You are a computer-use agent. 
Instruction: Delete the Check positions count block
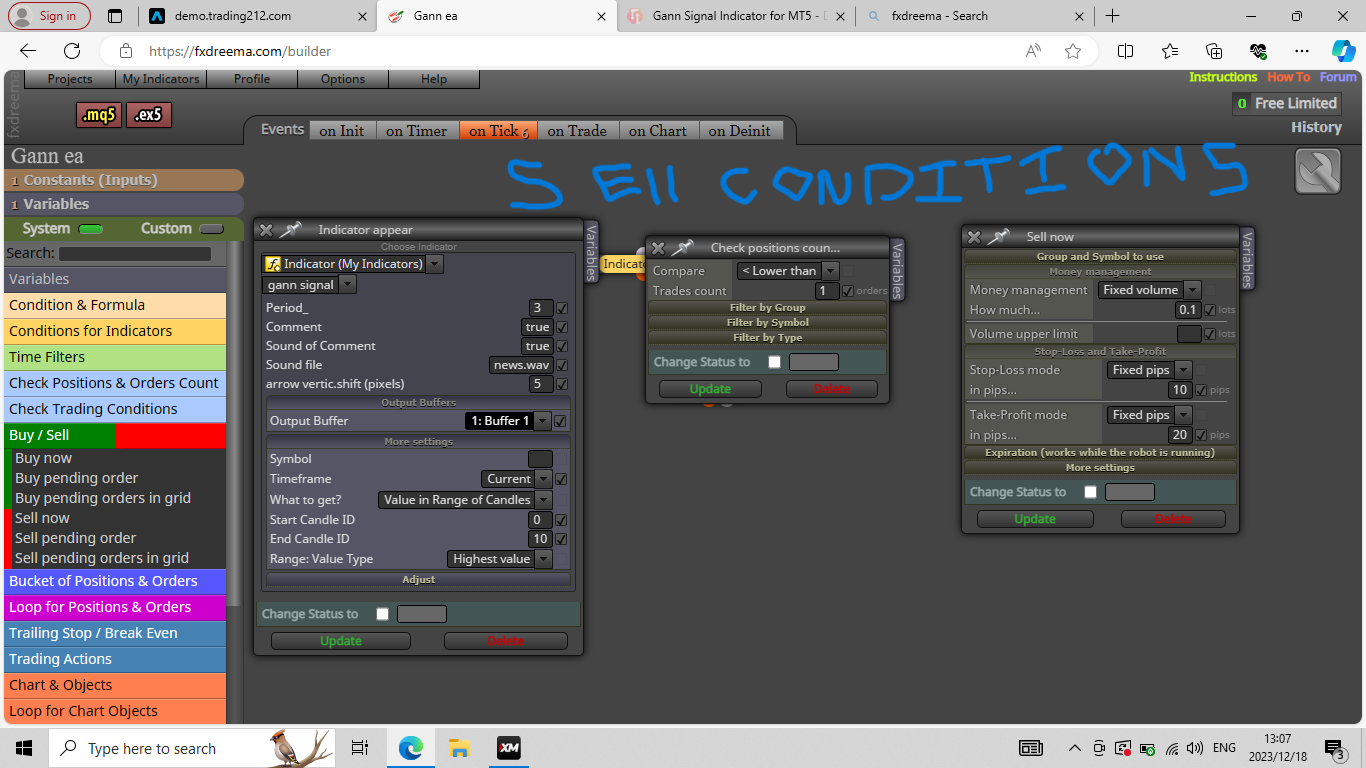(x=832, y=389)
